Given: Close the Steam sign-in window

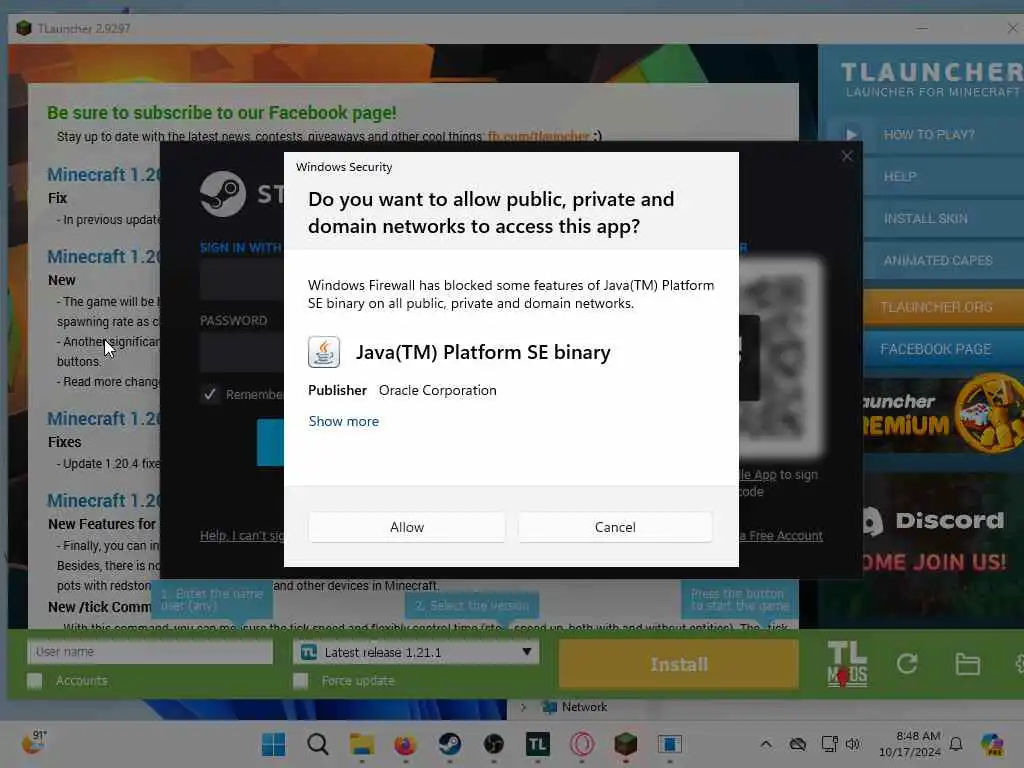Looking at the screenshot, I should pos(847,156).
